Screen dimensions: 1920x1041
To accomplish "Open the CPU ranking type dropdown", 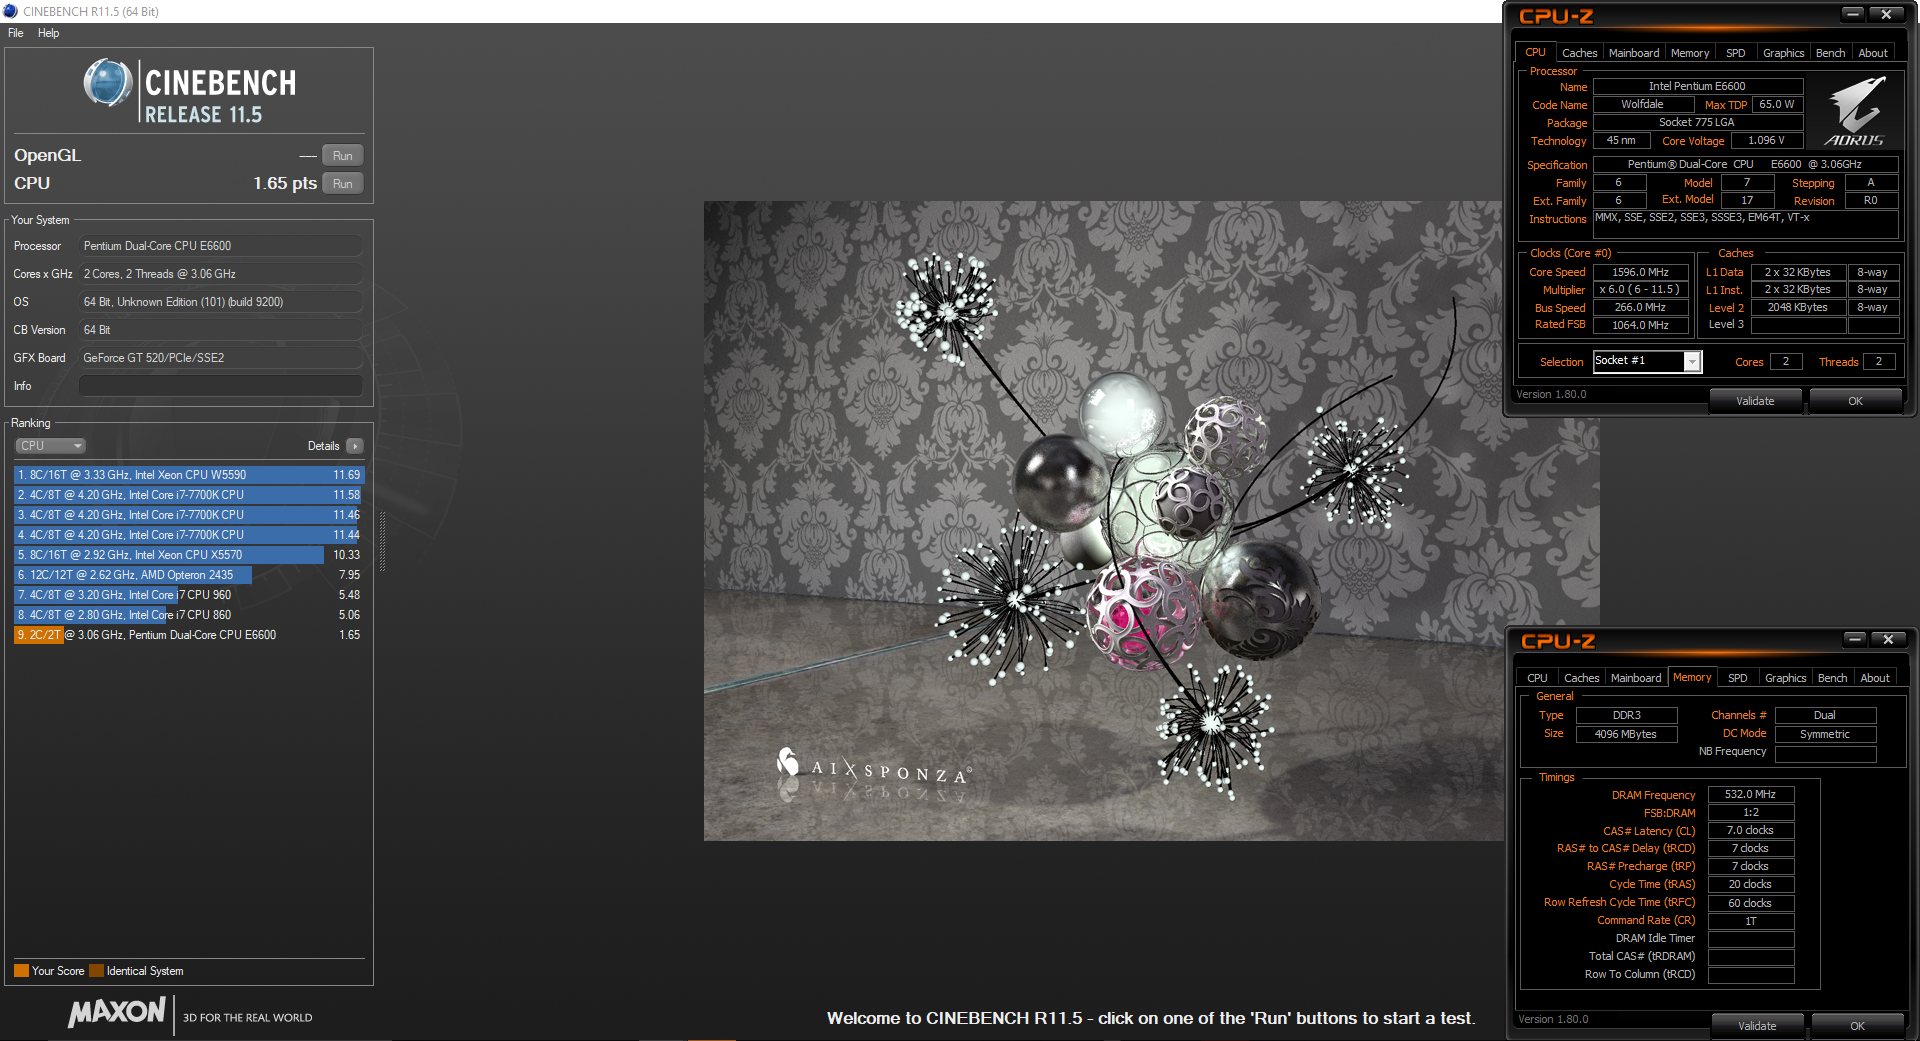I will (x=50, y=446).
